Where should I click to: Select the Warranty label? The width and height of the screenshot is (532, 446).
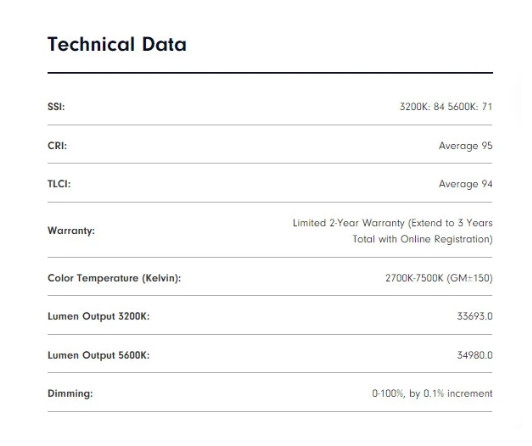coord(71,231)
